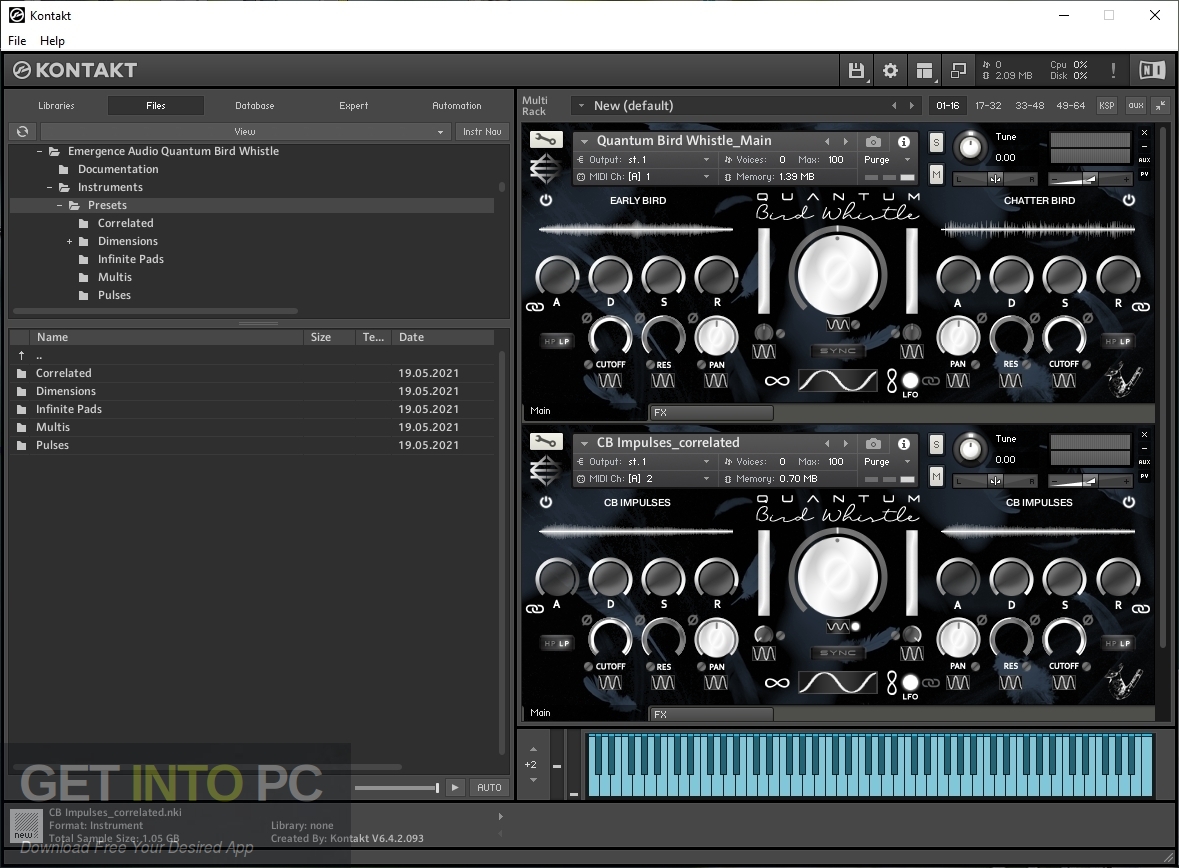Open wrench edit mode for Quantum Bird Whistle_Main
The height and width of the screenshot is (868, 1179).
coord(545,140)
